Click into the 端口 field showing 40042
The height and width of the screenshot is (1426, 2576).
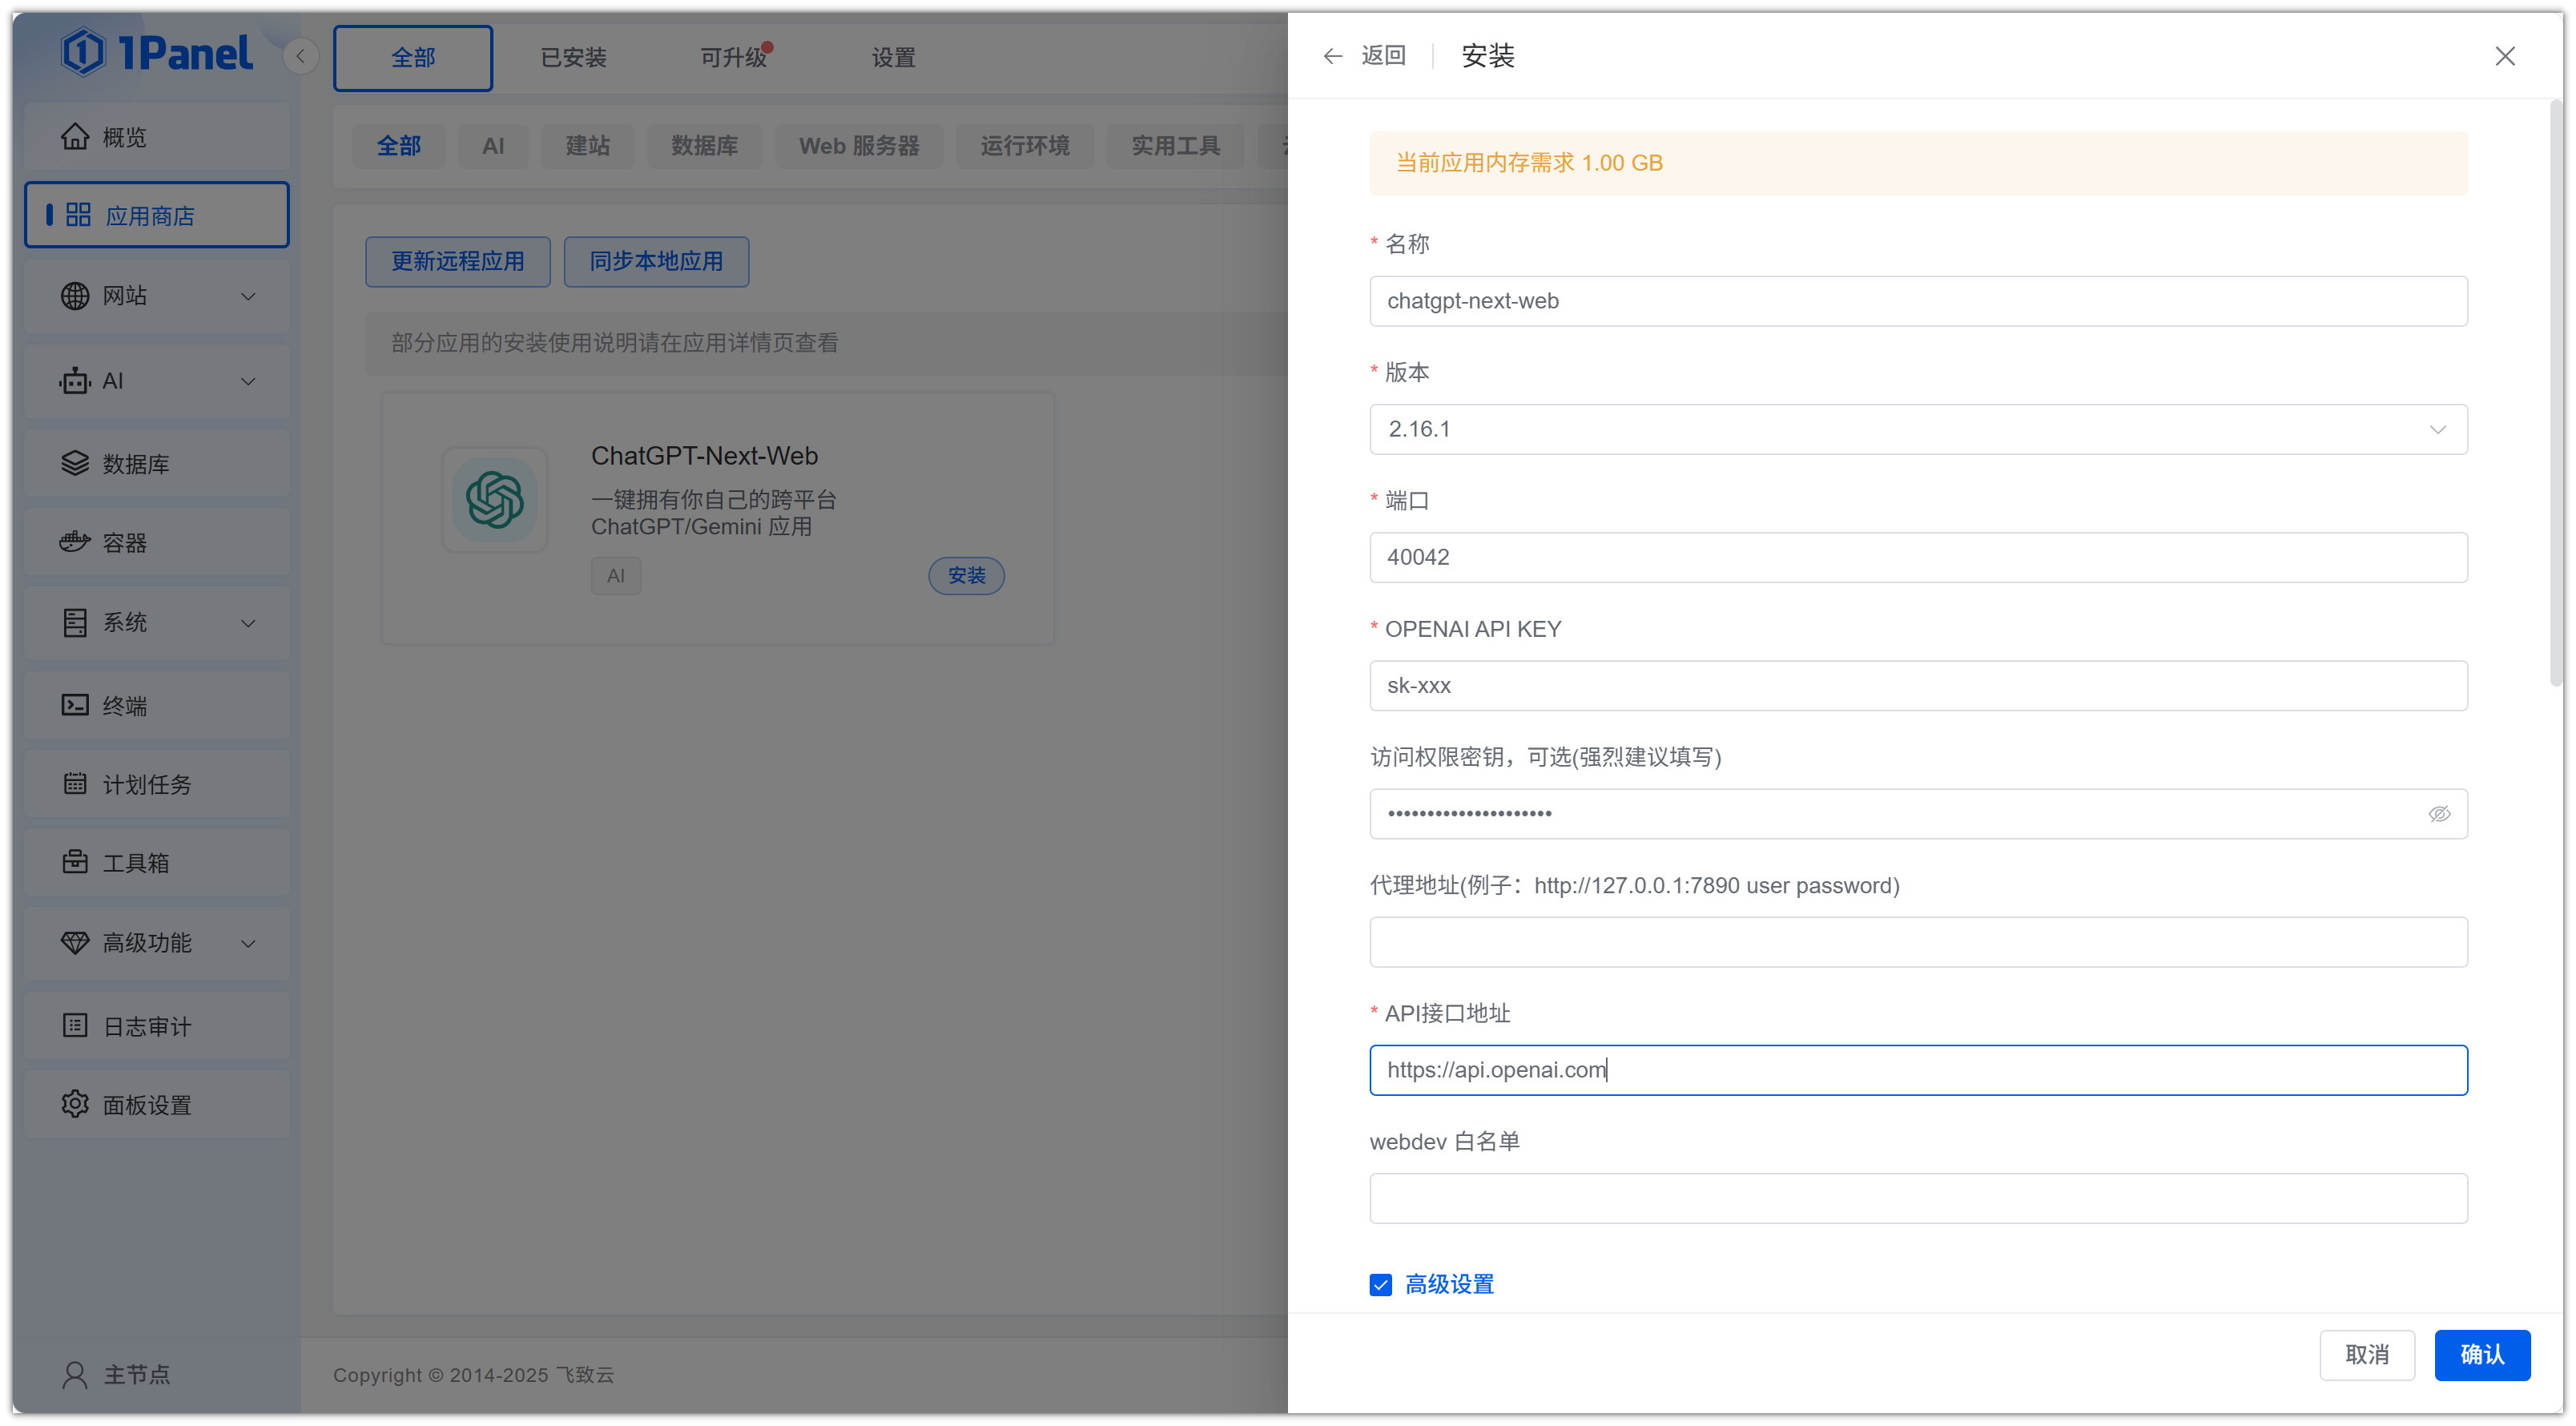tap(1917, 557)
